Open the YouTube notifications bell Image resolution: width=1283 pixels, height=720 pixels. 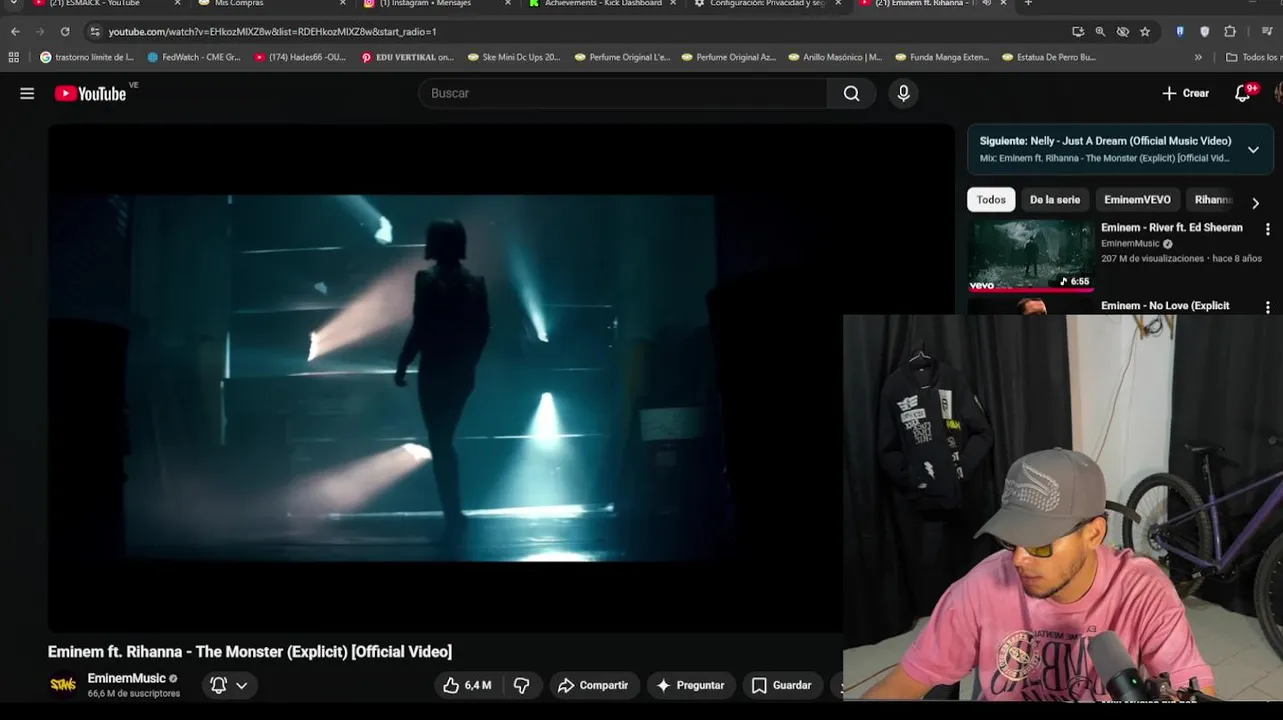point(1242,93)
